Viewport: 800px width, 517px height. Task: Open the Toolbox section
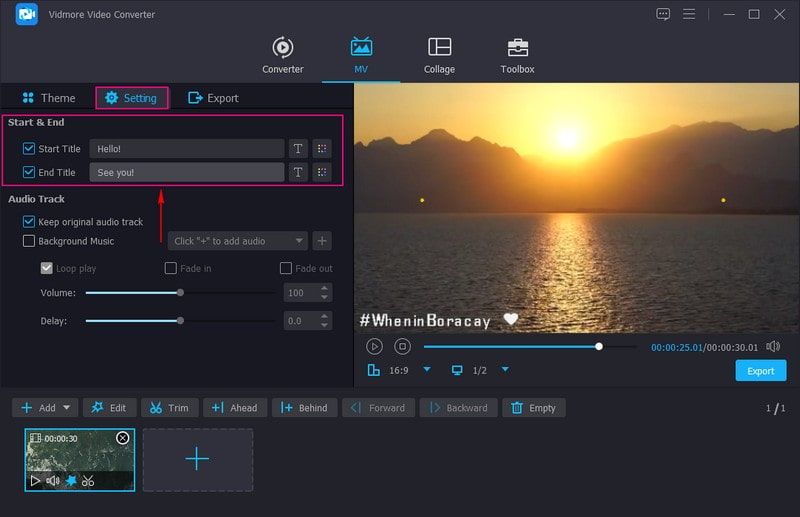coord(517,56)
